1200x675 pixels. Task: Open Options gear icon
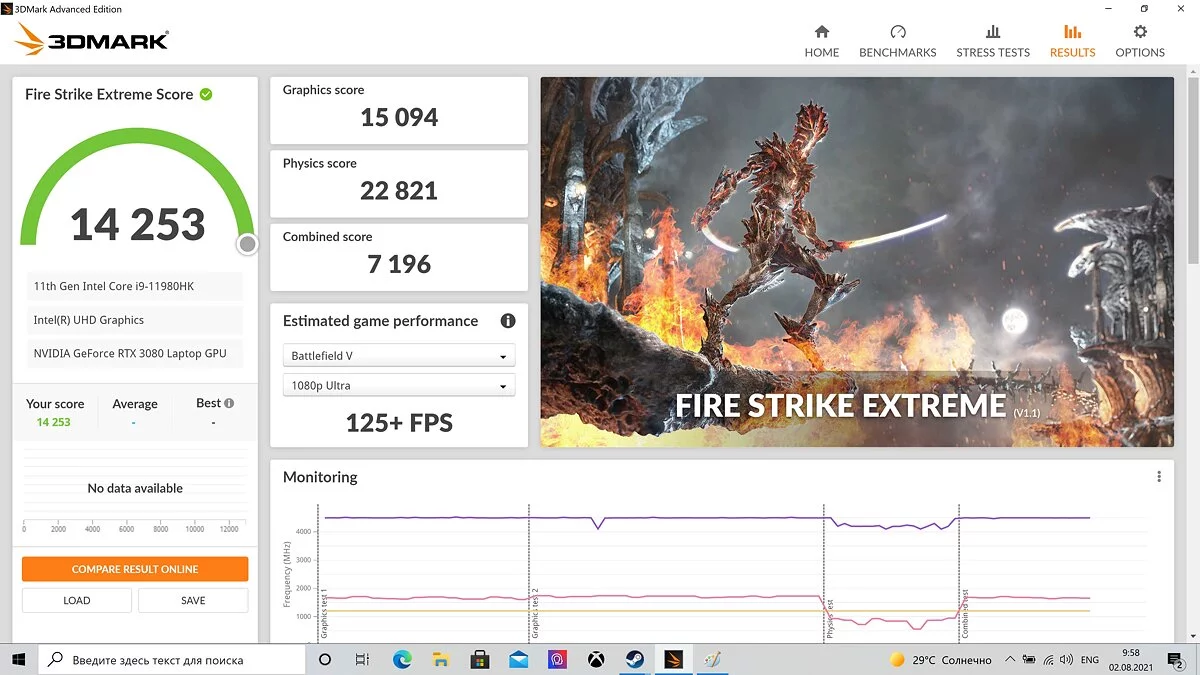(x=1140, y=32)
